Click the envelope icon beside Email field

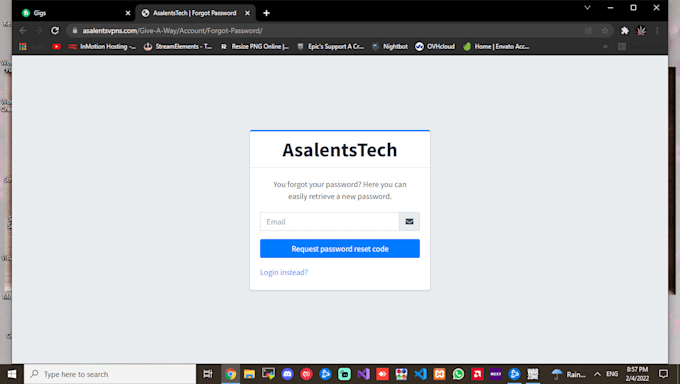(x=409, y=222)
